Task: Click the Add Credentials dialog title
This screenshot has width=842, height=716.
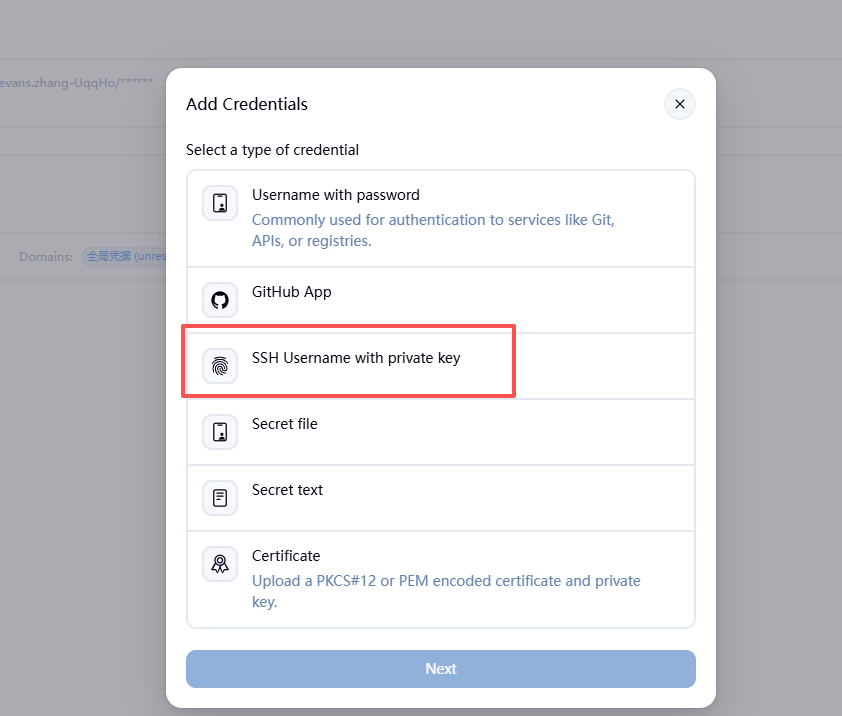Action: tap(247, 104)
